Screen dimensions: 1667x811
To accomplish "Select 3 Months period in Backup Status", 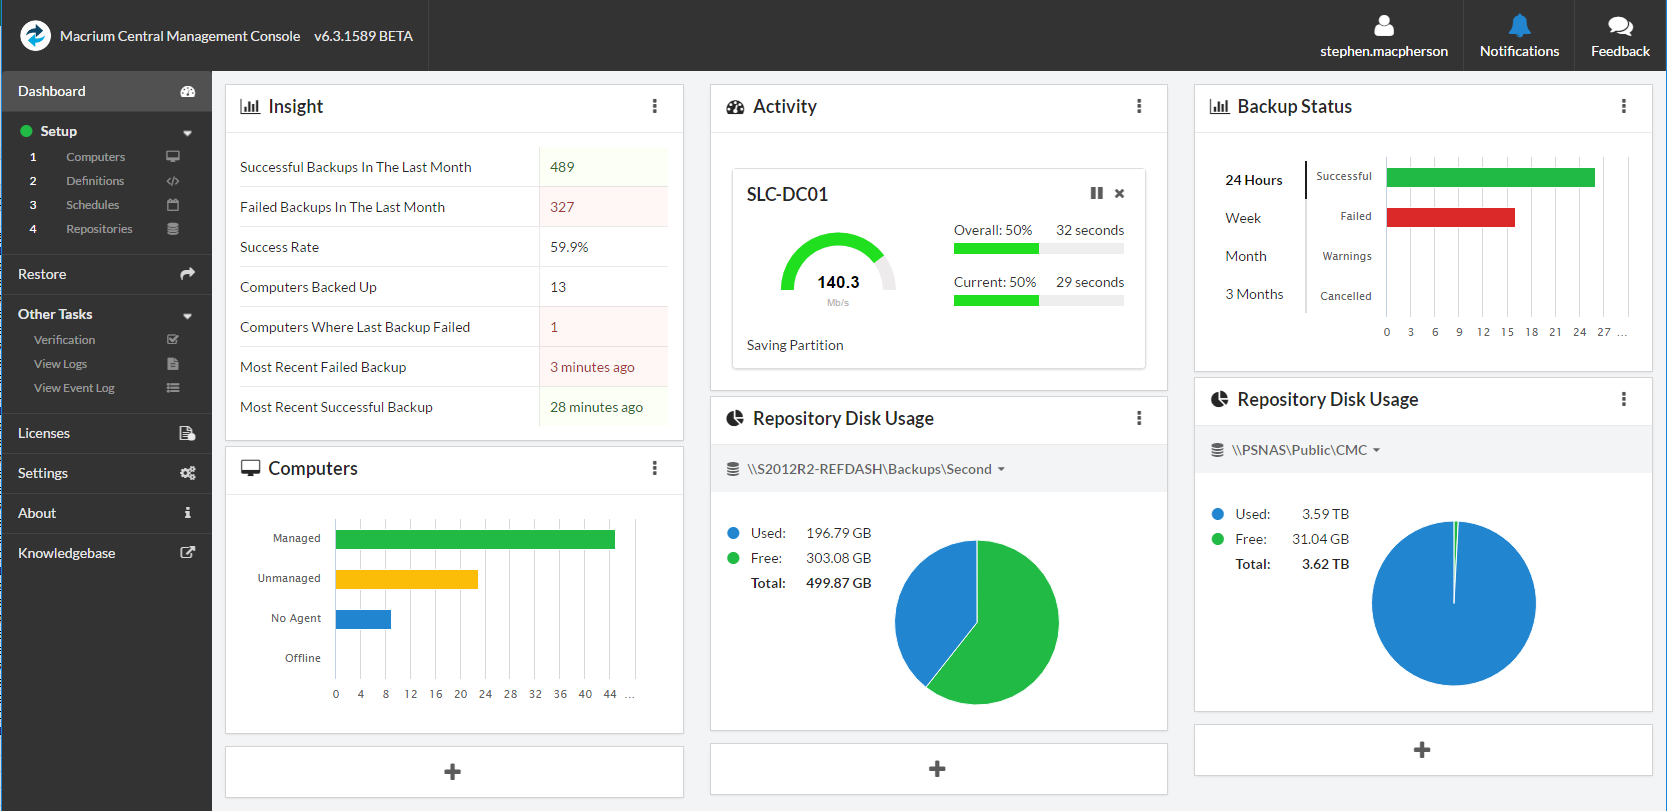I will (1254, 294).
